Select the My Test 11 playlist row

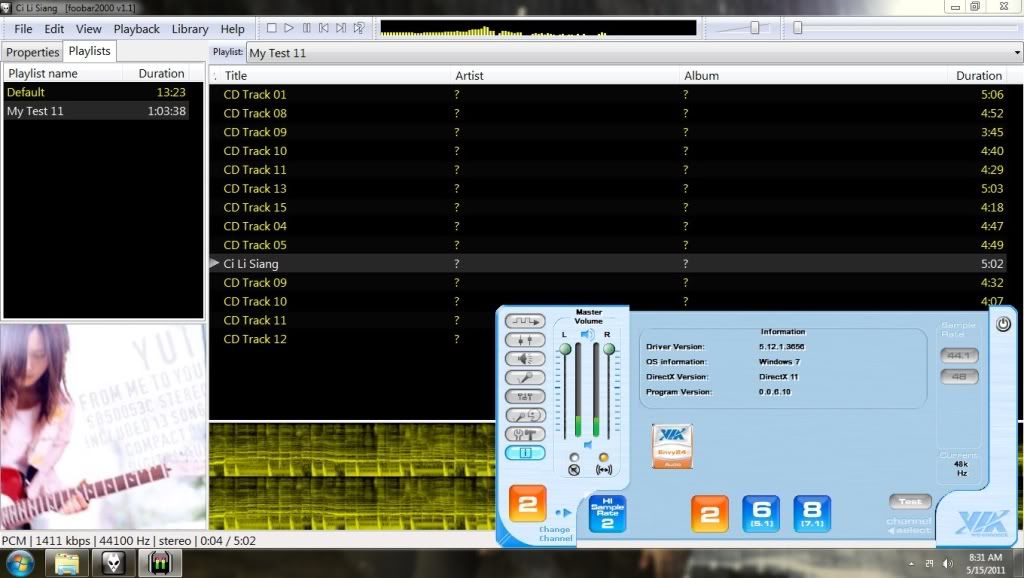click(97, 111)
